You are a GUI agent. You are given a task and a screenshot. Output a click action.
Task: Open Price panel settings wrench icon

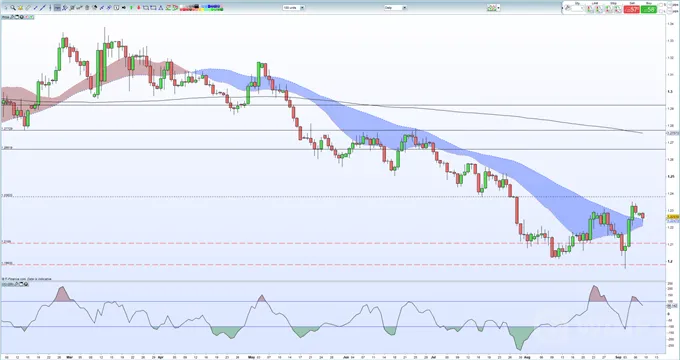coord(12,17)
